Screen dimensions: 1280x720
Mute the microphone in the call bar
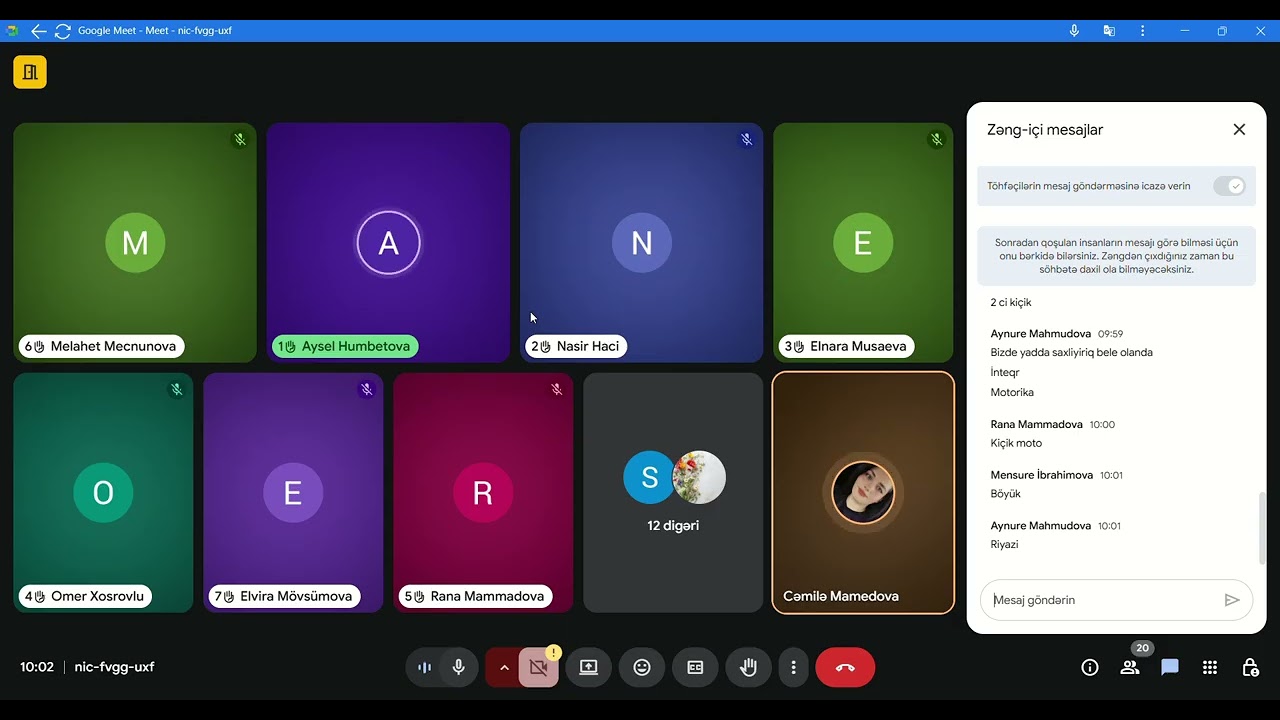click(459, 667)
